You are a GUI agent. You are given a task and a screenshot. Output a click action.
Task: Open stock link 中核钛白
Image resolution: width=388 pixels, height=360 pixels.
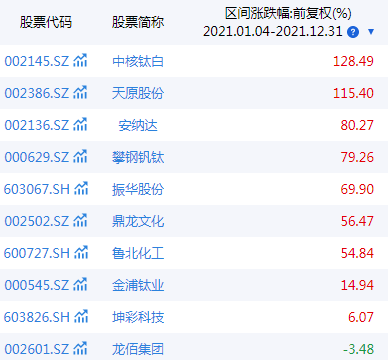coord(138,61)
